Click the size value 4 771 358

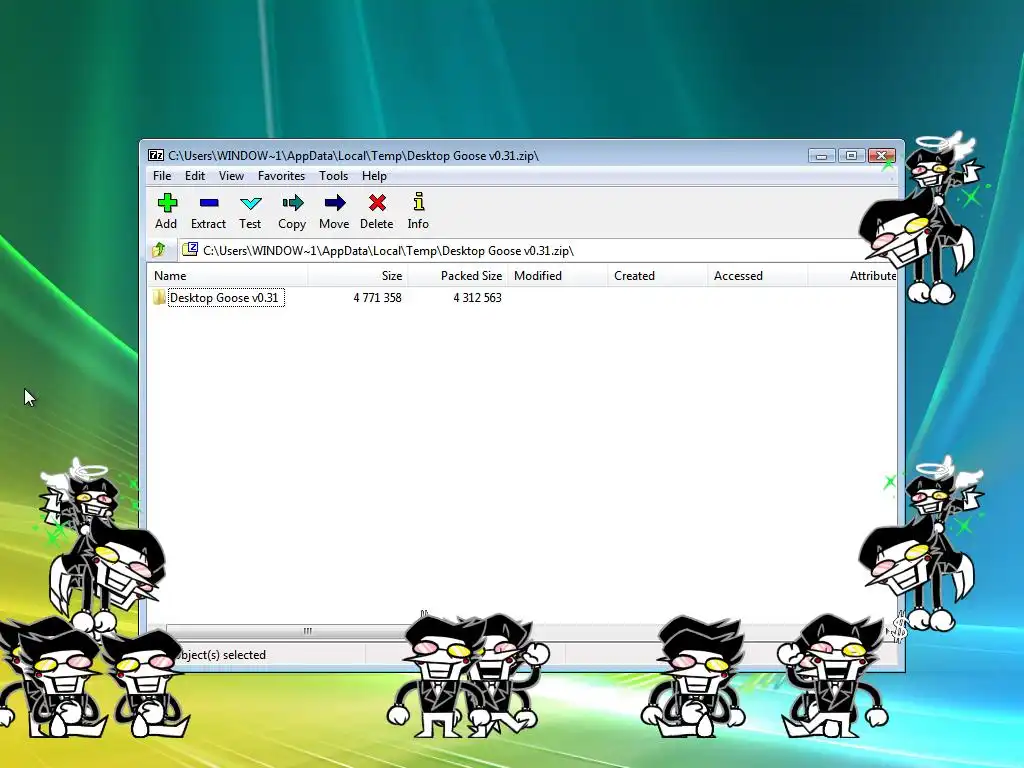377,298
